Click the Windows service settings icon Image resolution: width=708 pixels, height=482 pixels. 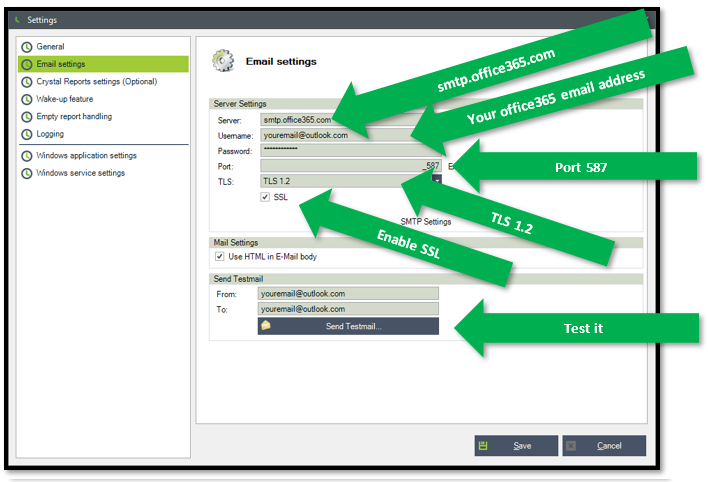coord(27,173)
